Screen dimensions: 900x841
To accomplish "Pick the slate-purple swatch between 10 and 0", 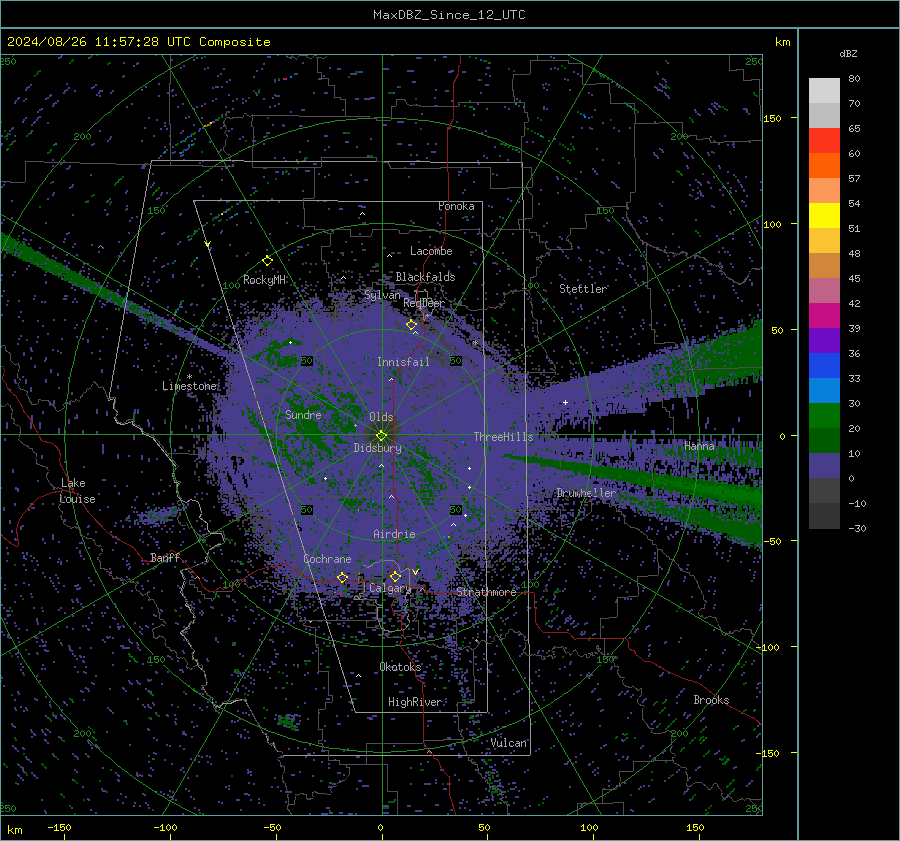I will coord(824,466).
